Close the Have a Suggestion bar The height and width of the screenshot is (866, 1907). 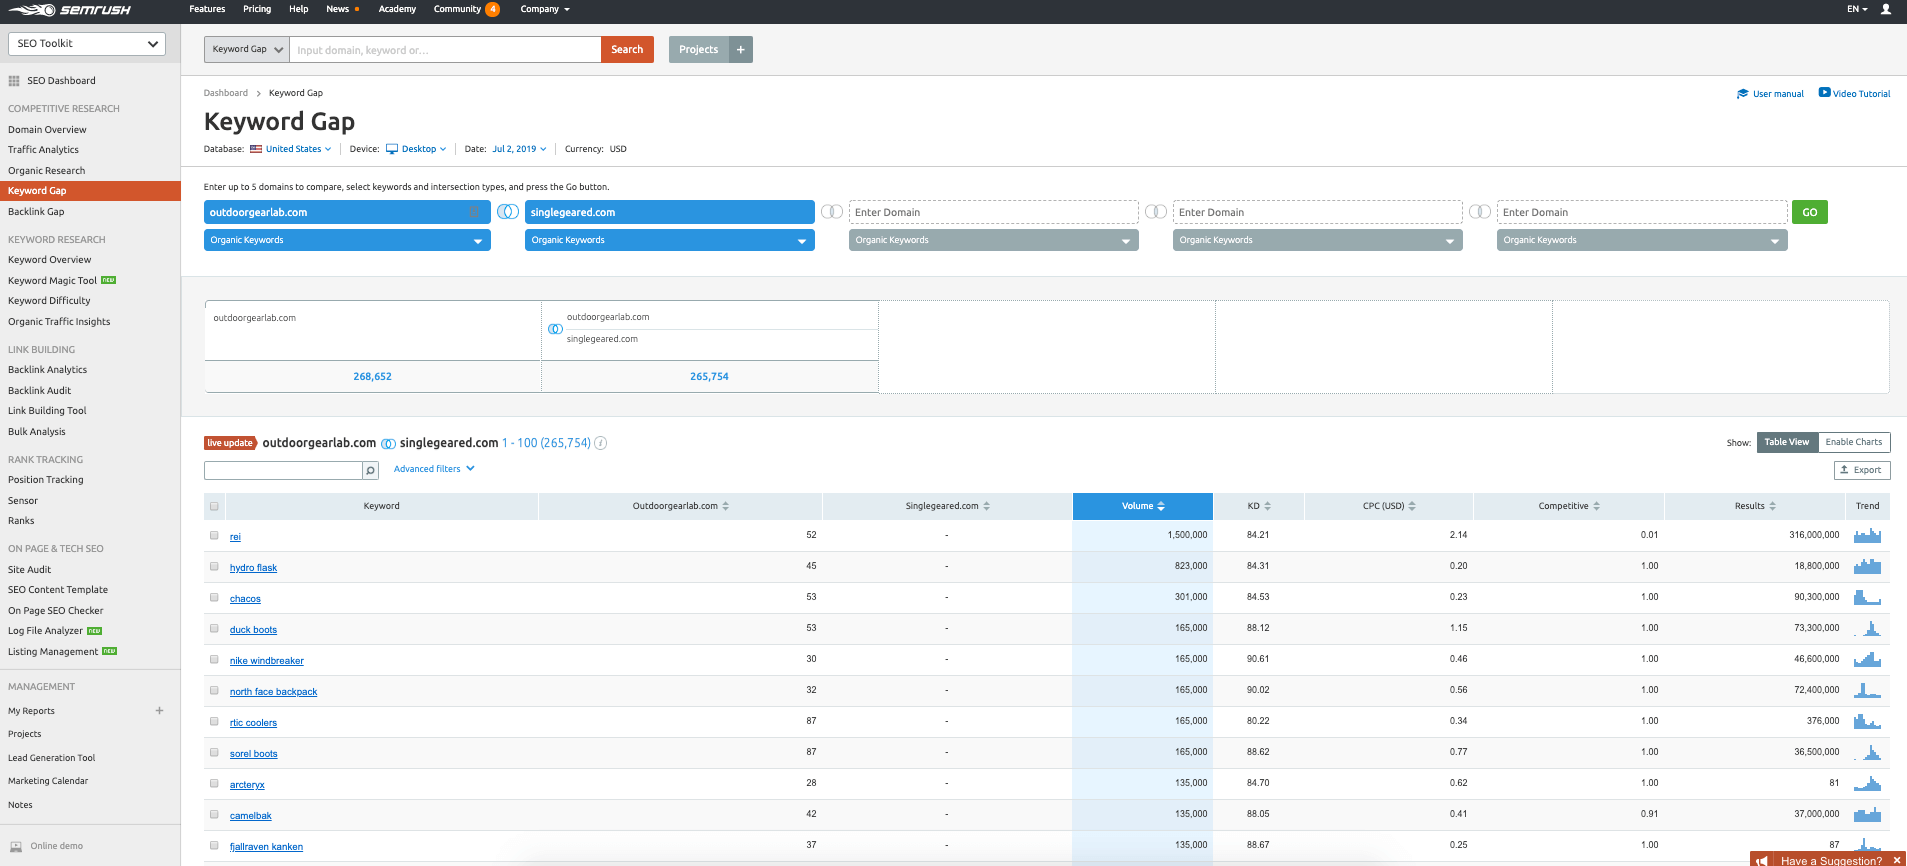point(1896,860)
